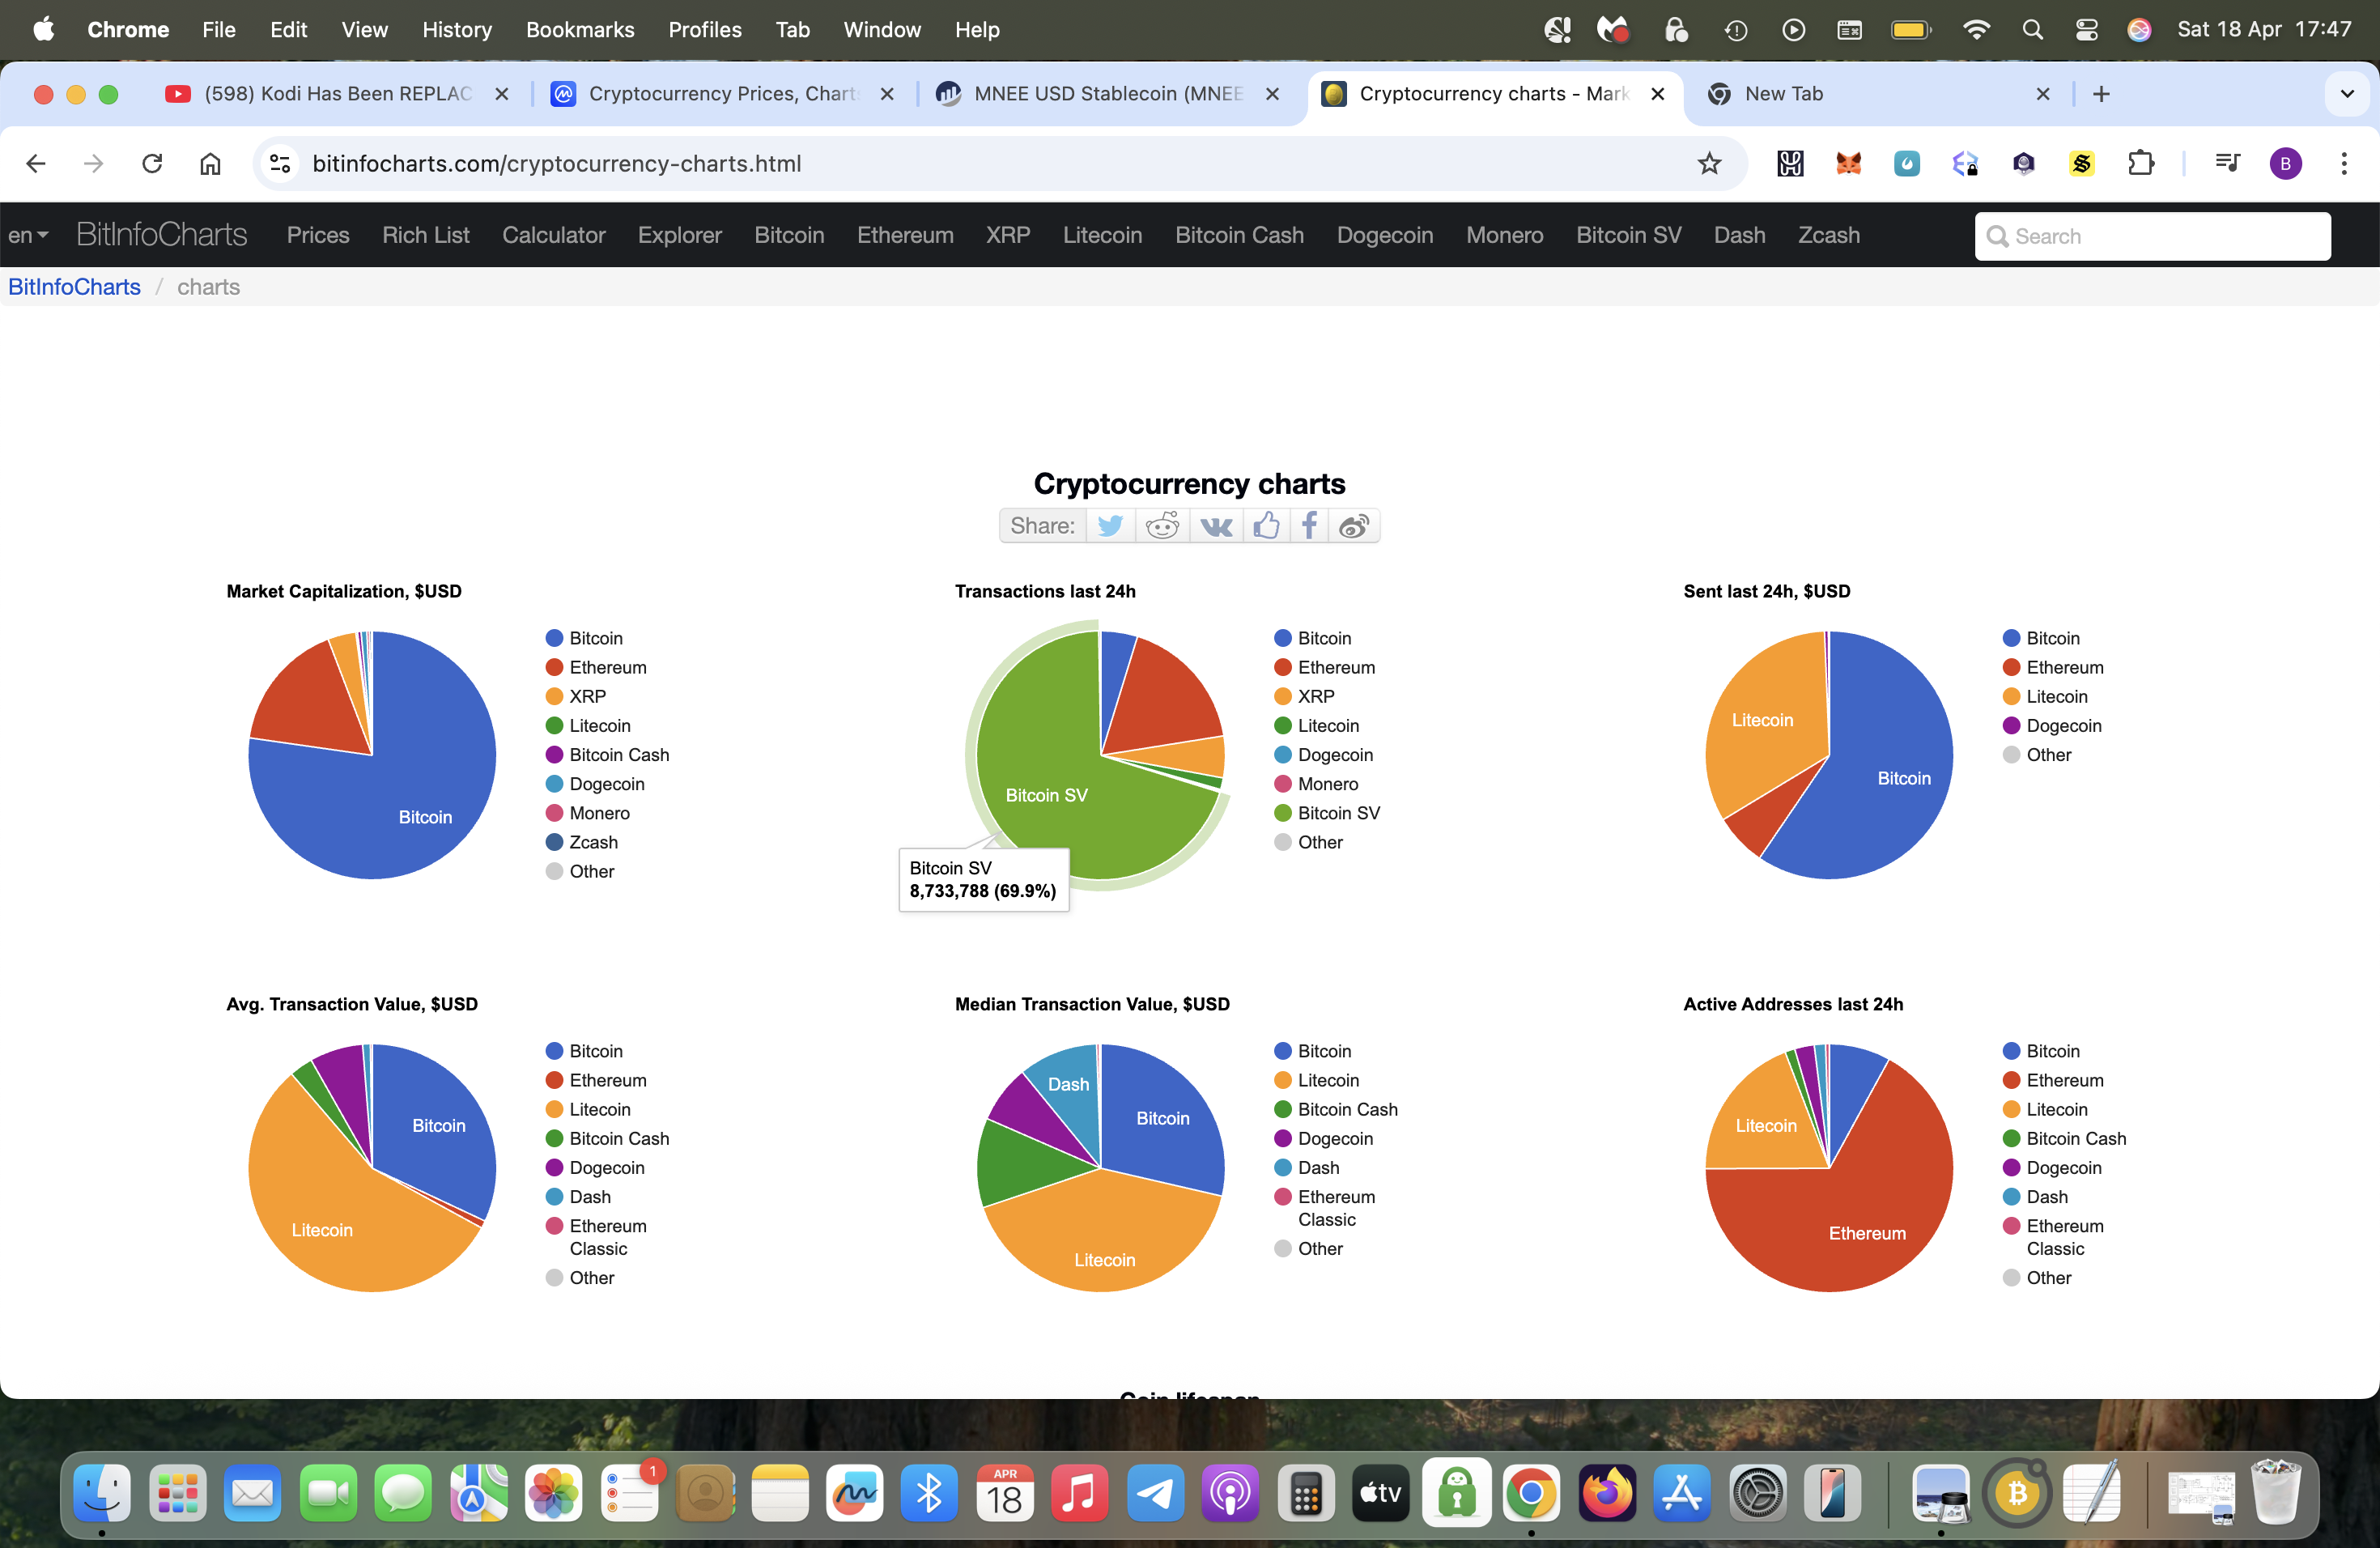Toggle Dash in Median Transaction Value legend
This screenshot has height=1548, width=2380.
(1307, 1167)
